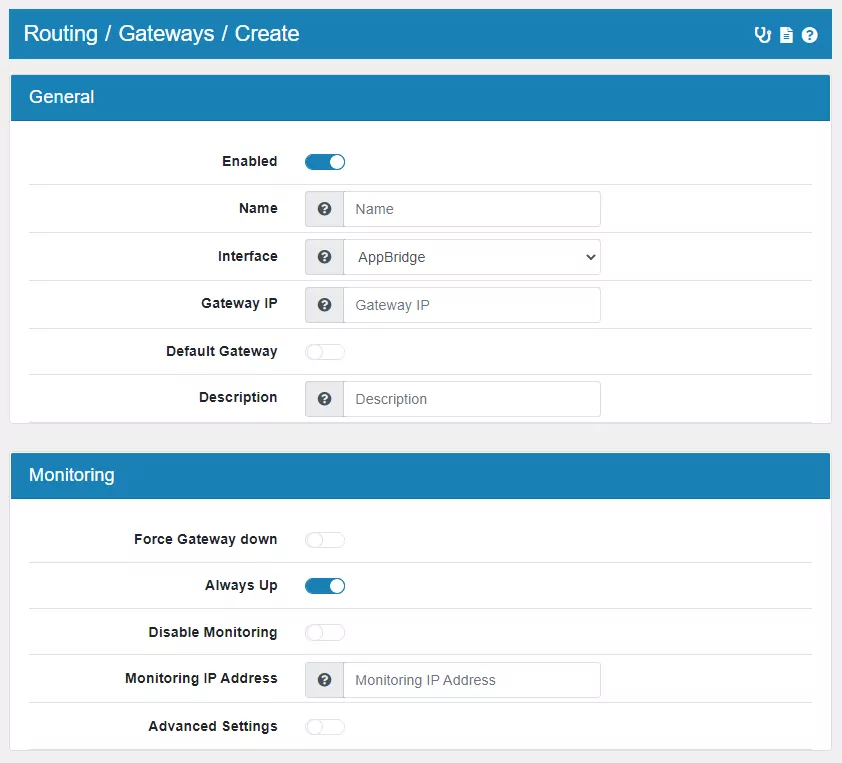The image size is (842, 763).
Task: Click the help icon beside the Name field
Action: coord(325,208)
